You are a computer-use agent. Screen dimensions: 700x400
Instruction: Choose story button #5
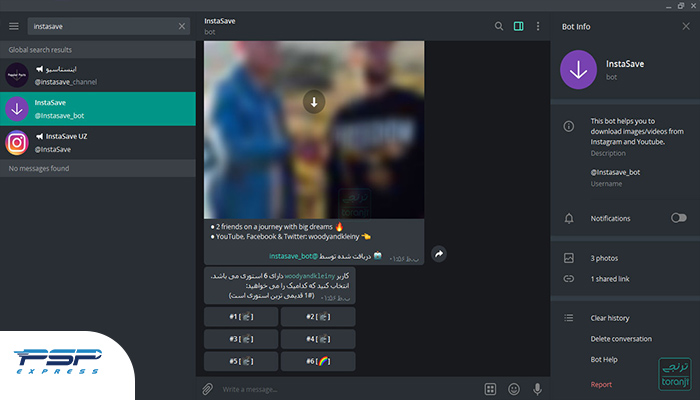pos(241,361)
